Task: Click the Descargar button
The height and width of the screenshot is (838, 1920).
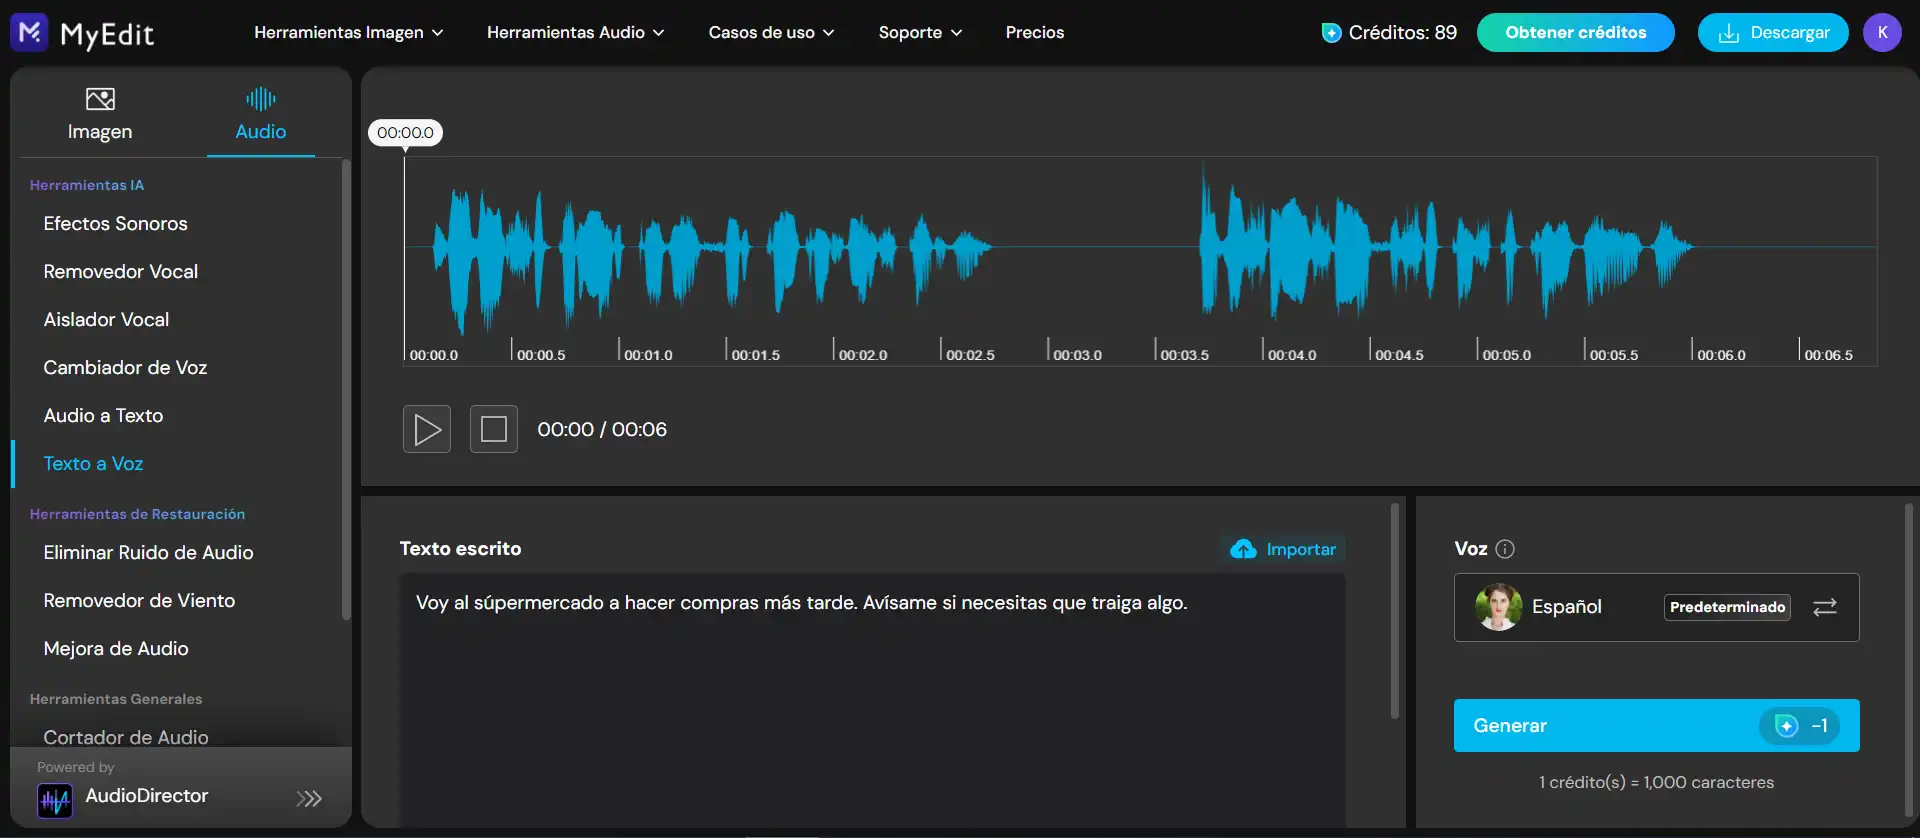Action: click(1773, 33)
